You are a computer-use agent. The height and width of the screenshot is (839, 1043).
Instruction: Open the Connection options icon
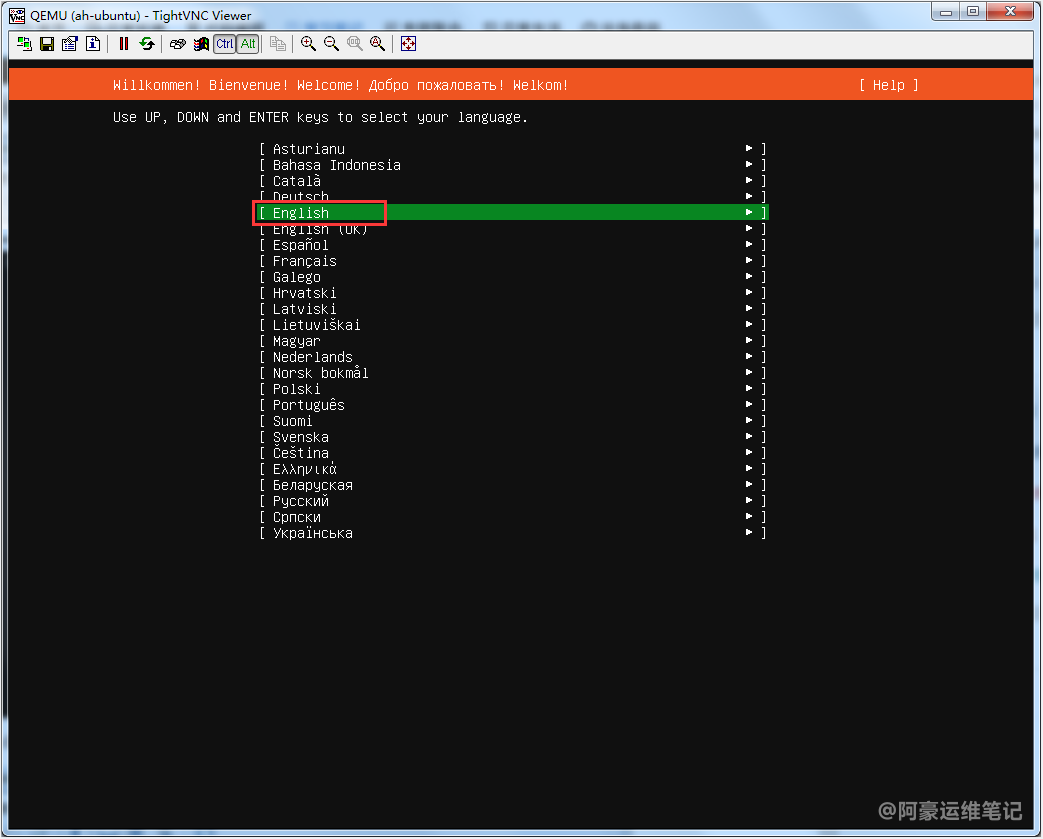69,44
